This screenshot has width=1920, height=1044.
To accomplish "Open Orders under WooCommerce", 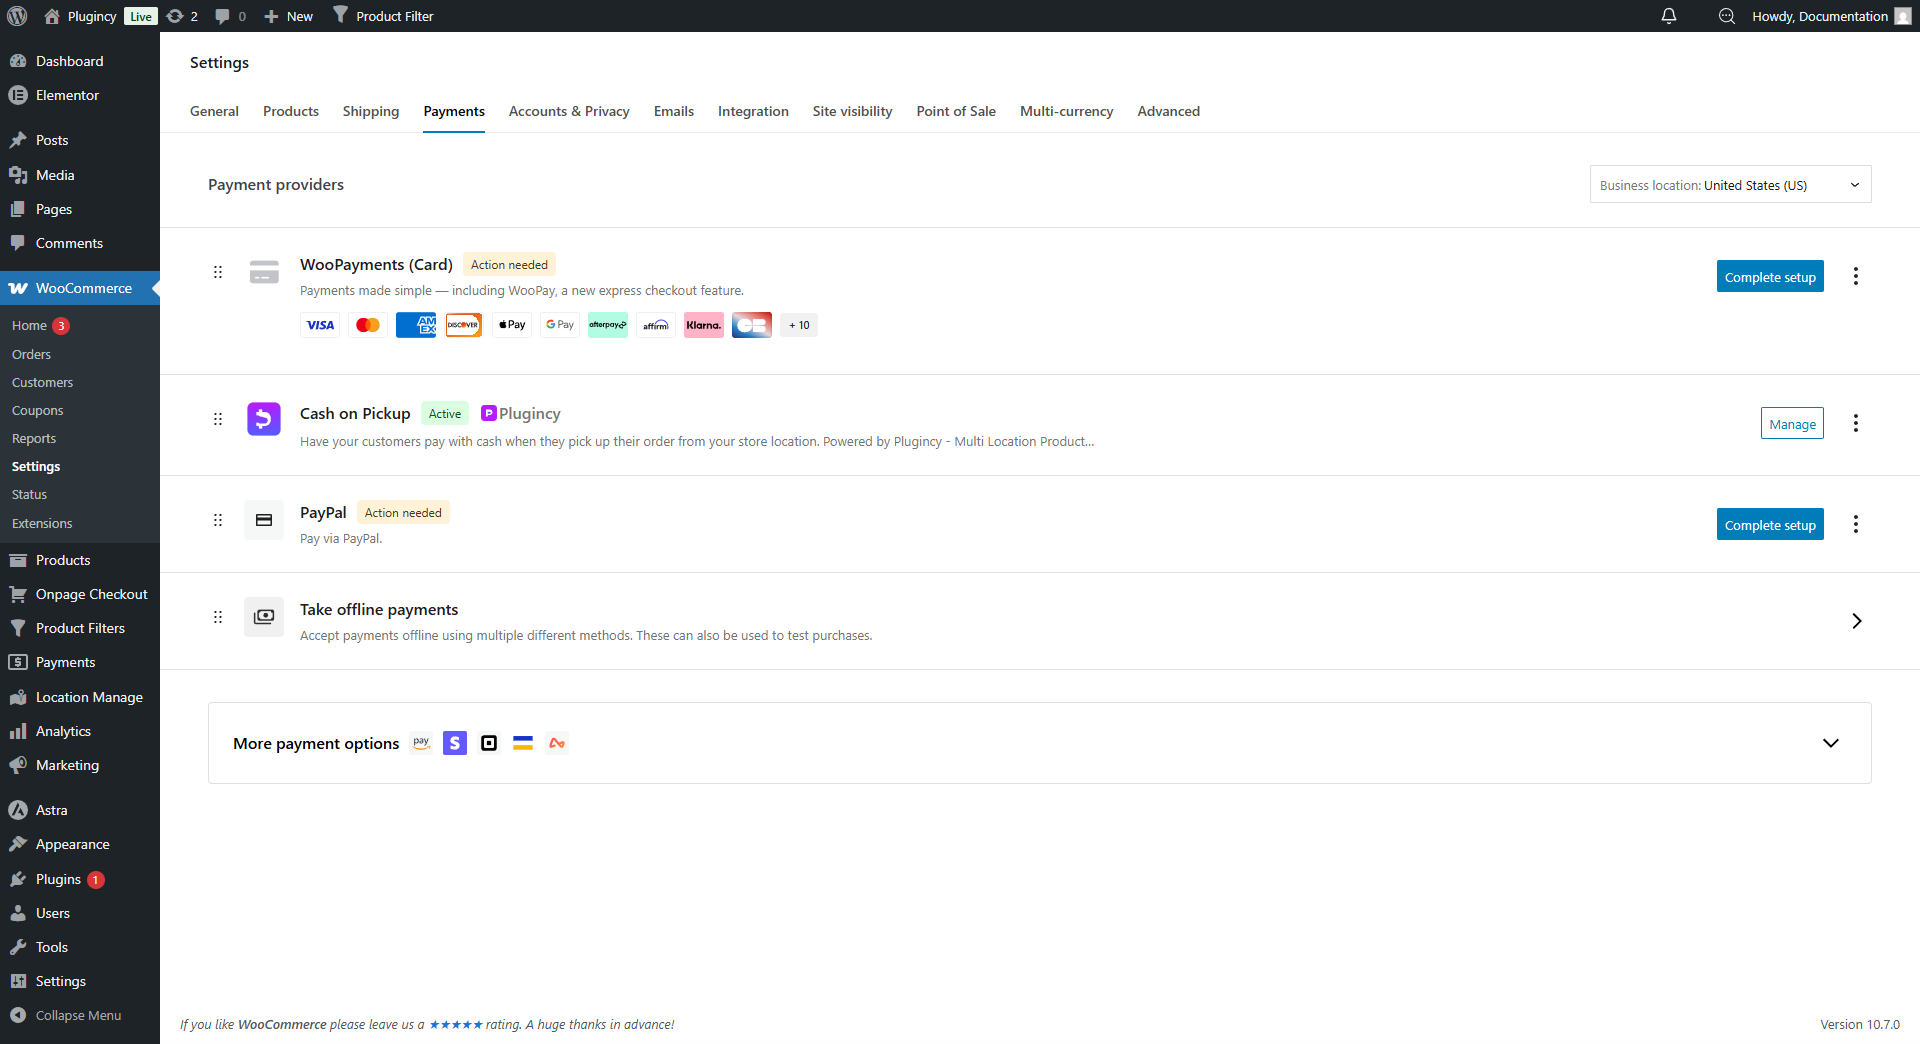I will [31, 354].
